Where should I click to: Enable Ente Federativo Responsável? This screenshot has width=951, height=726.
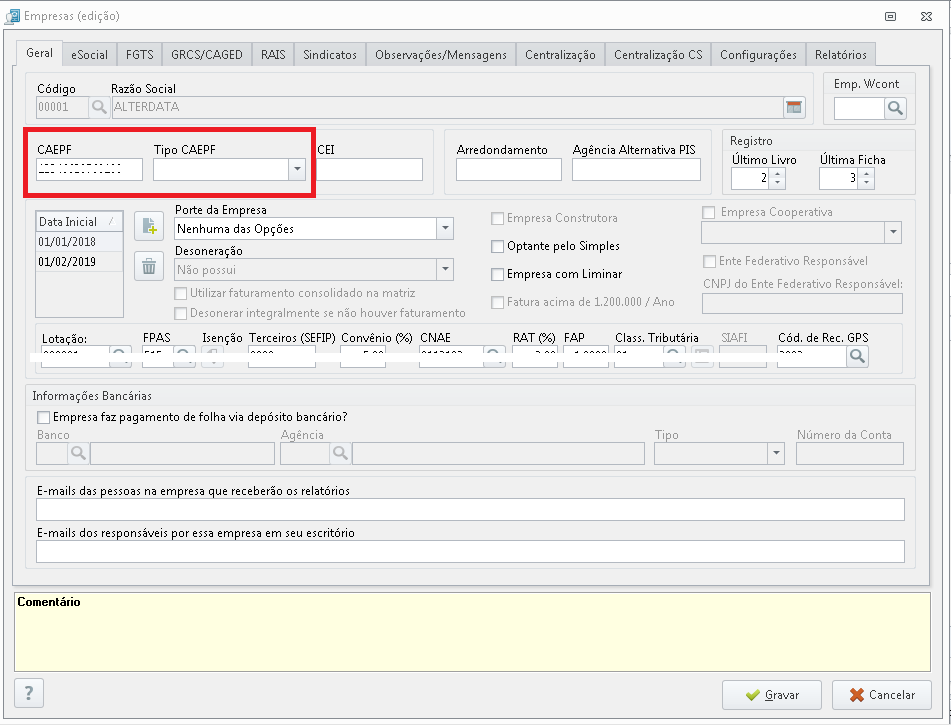(x=709, y=261)
